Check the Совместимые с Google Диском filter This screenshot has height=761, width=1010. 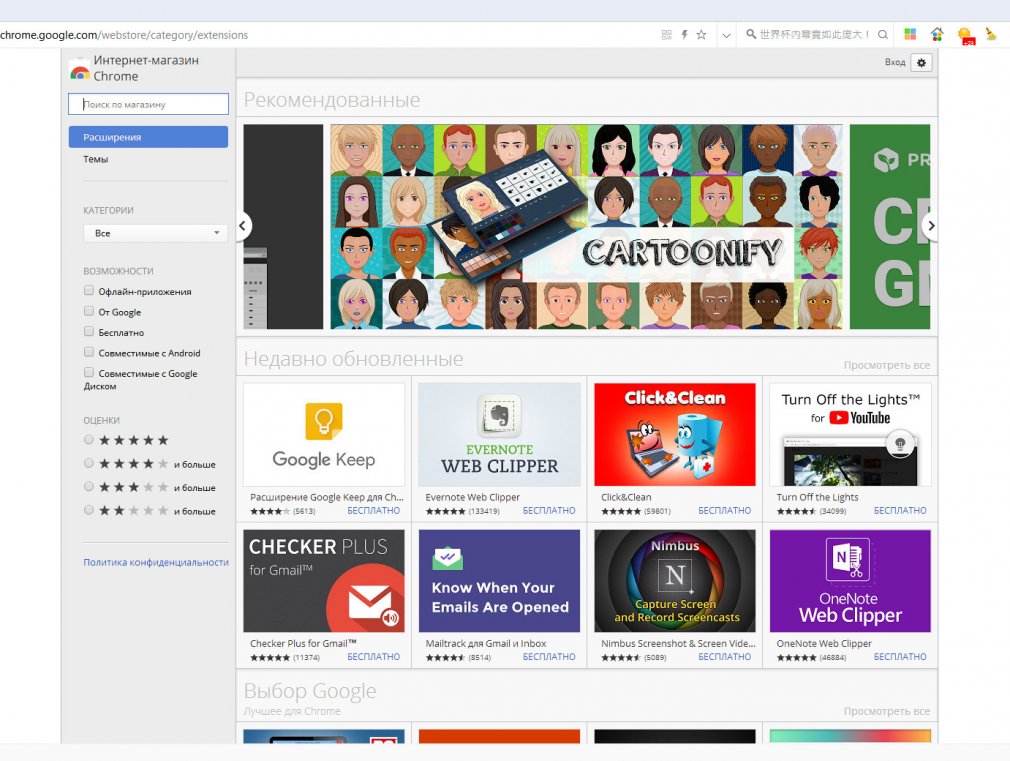(x=89, y=372)
